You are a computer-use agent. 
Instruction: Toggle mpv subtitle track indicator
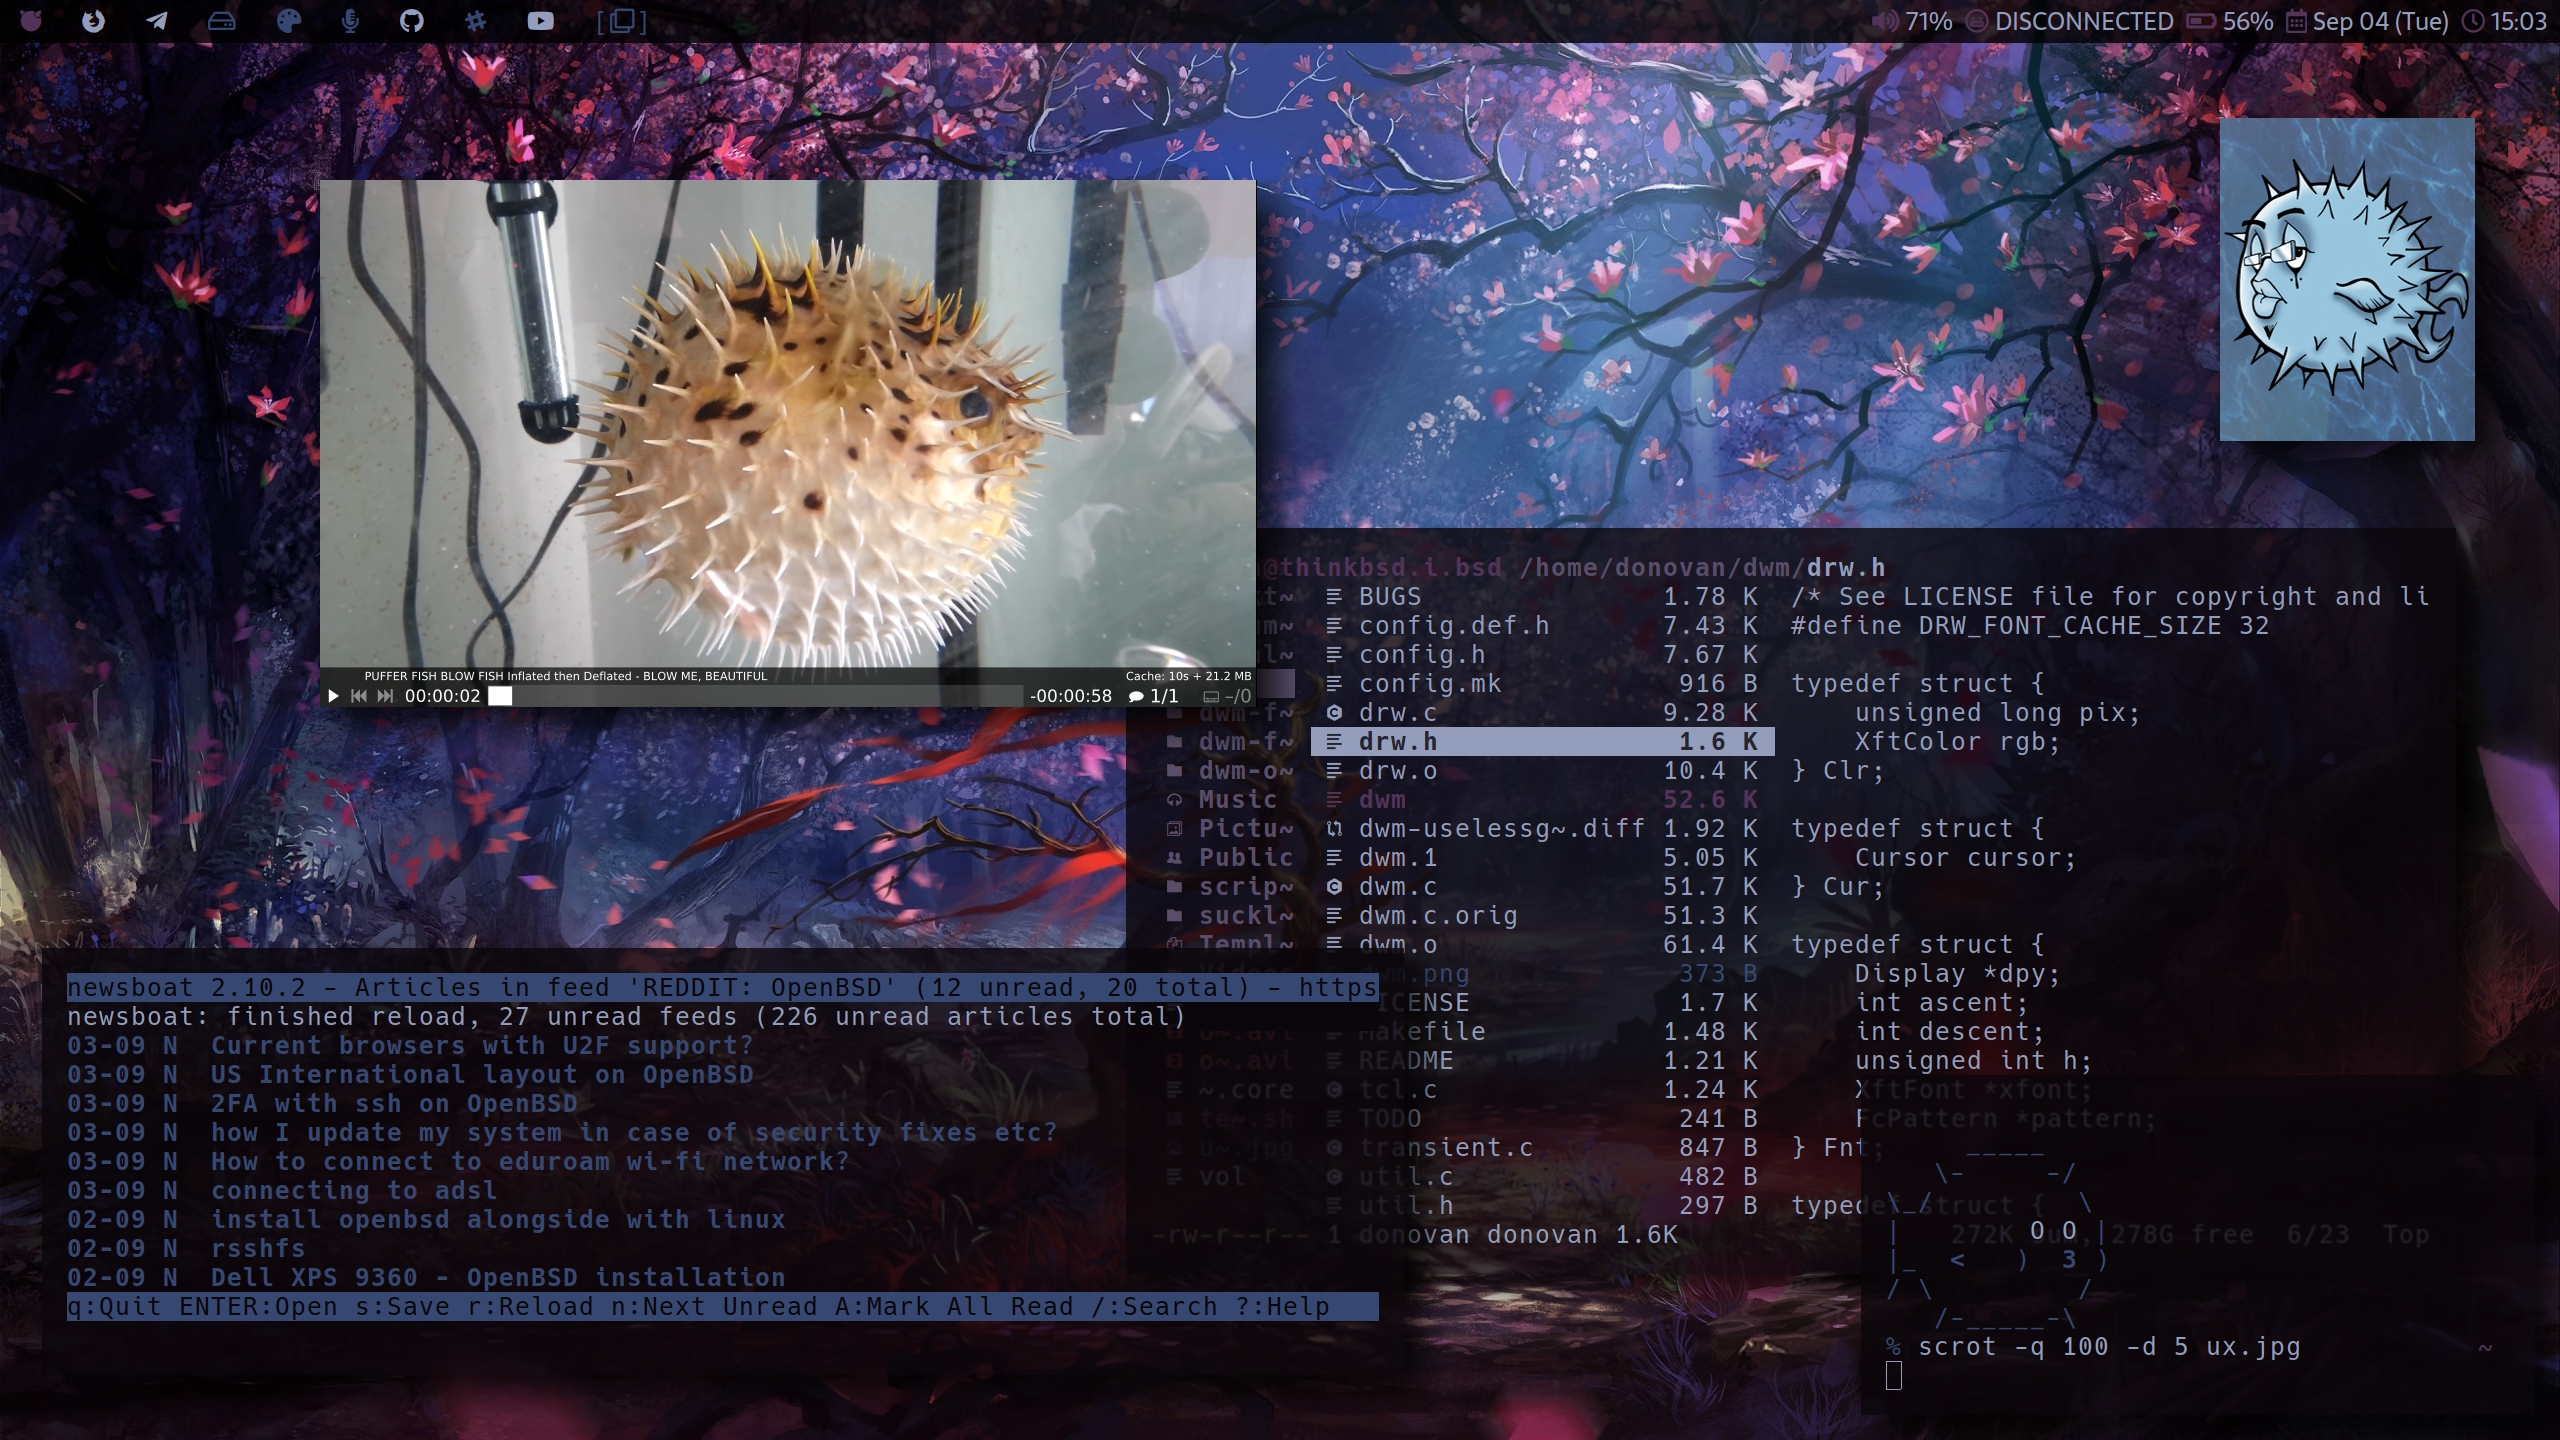pyautogui.click(x=1227, y=696)
